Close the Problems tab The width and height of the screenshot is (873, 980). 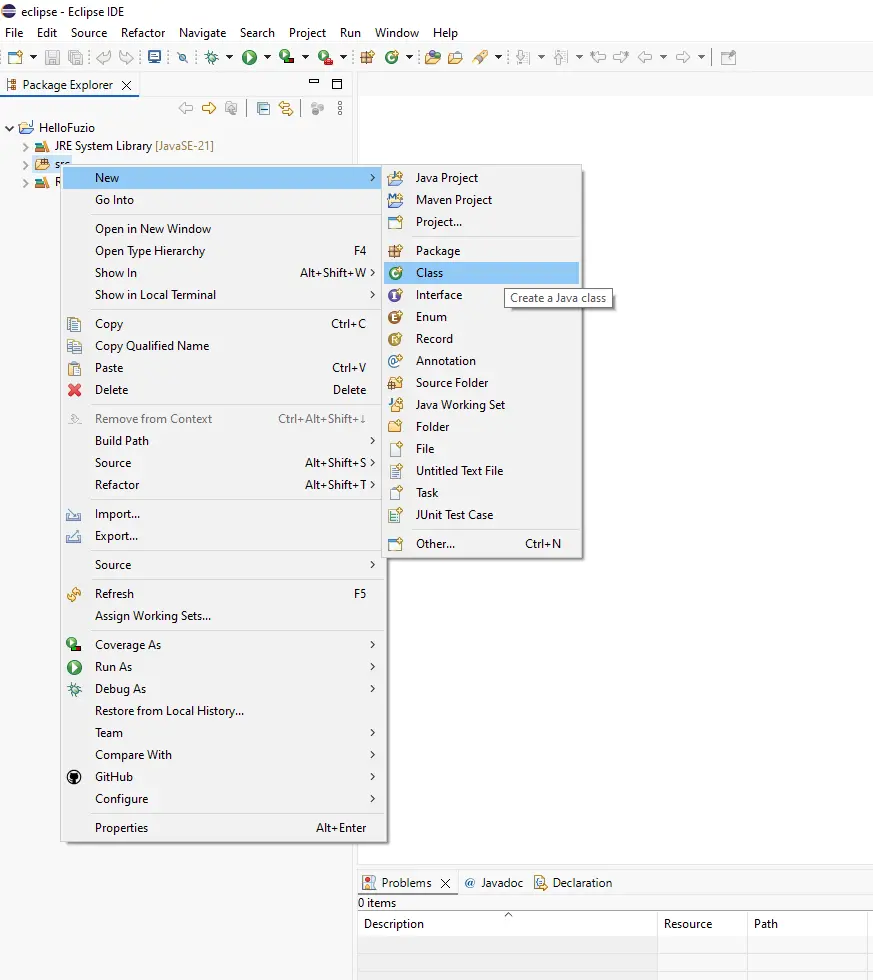[446, 884]
